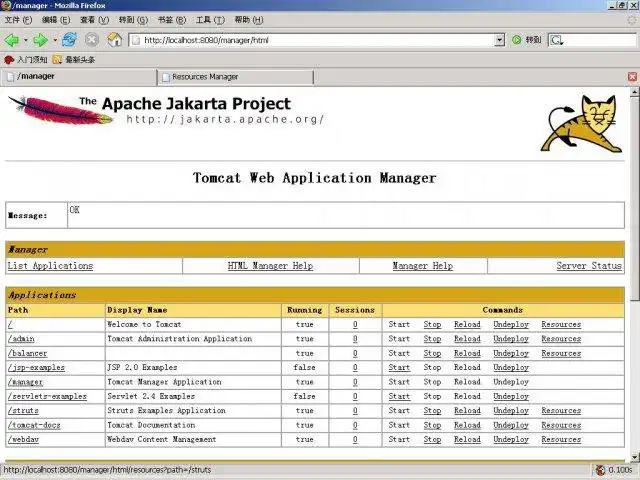Click the page scrollbar down arrow

click(x=634, y=457)
